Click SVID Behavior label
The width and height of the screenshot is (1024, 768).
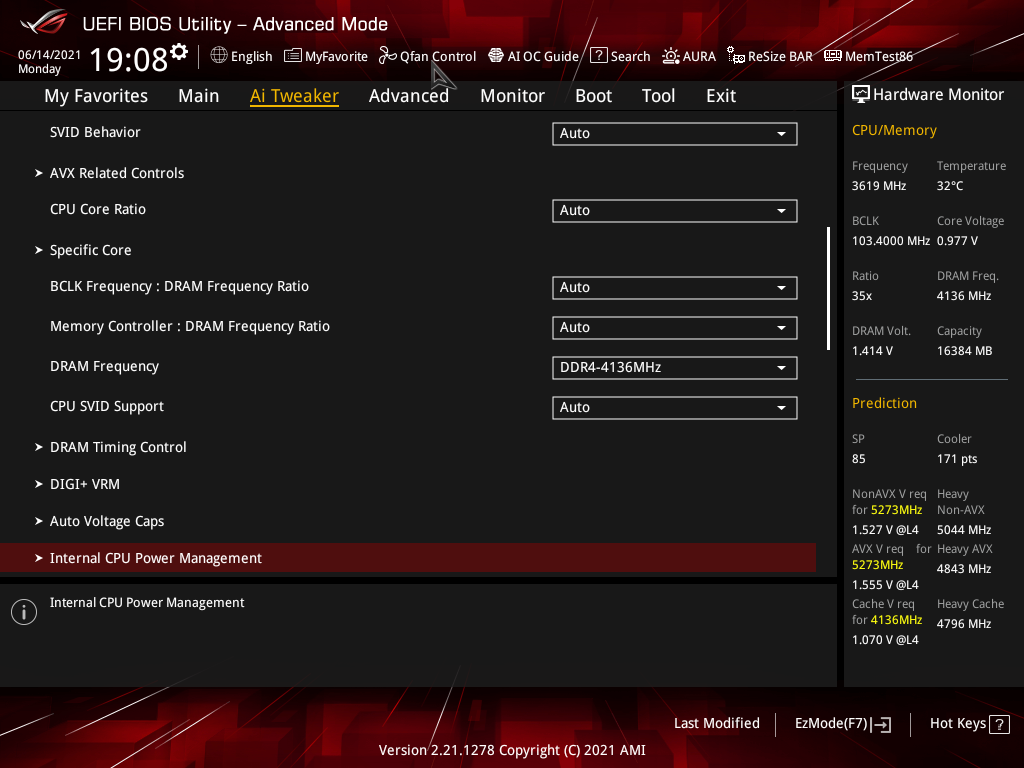[95, 133]
